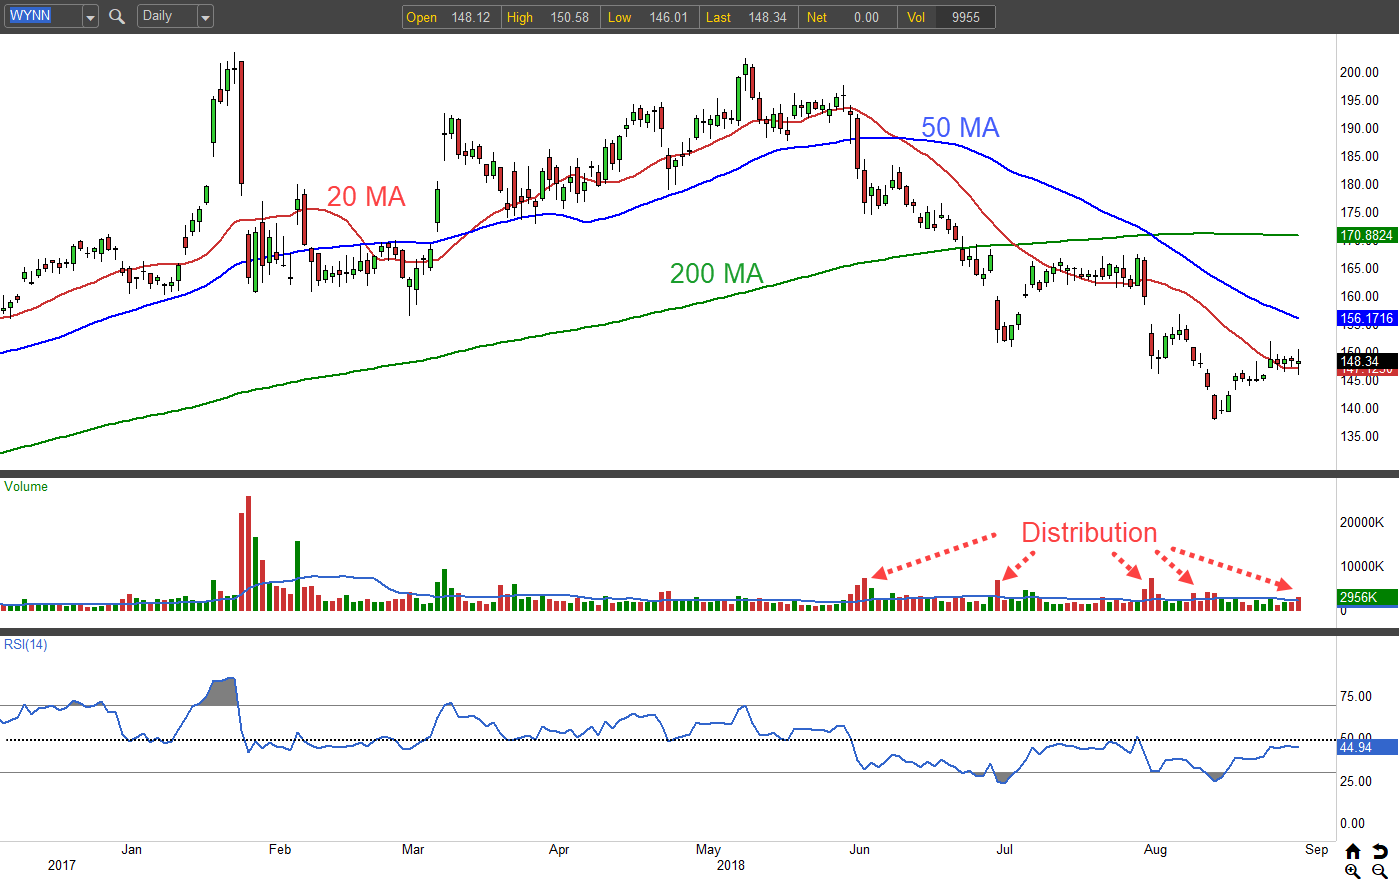Click the WYNN ticker input field

pos(42,17)
